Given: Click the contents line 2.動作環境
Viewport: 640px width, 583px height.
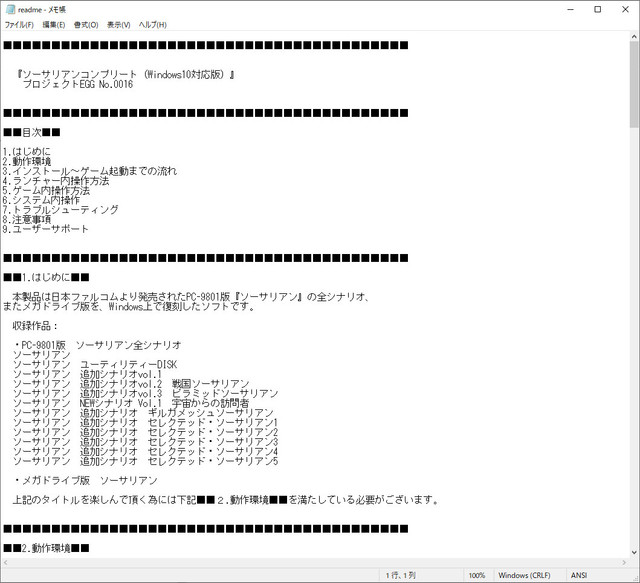Looking at the screenshot, I should click(27, 161).
